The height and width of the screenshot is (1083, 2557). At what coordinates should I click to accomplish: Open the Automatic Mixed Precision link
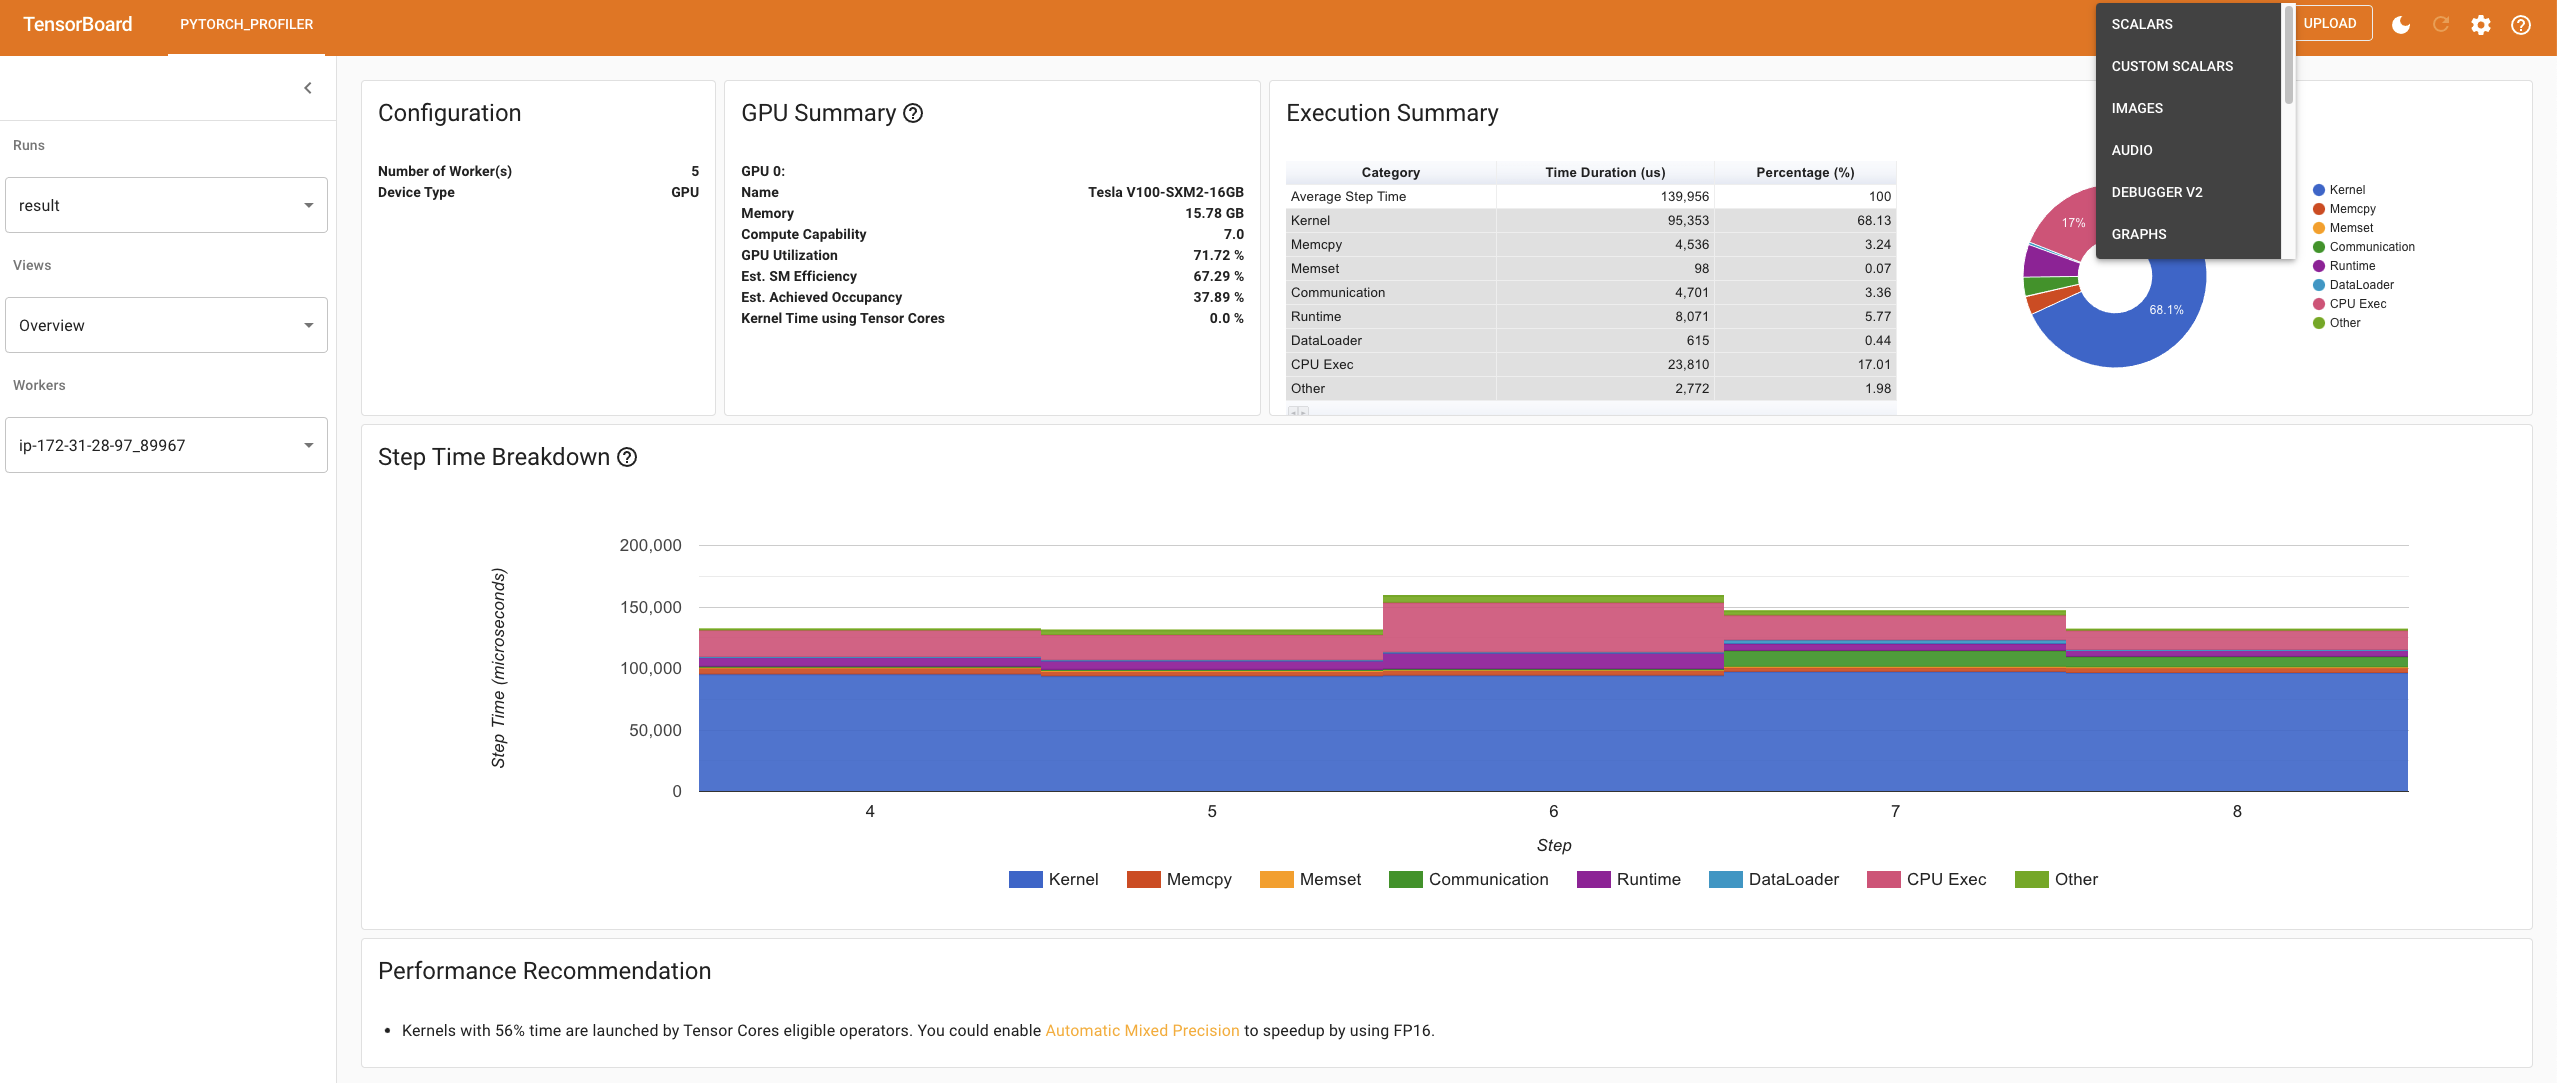pos(1141,1030)
